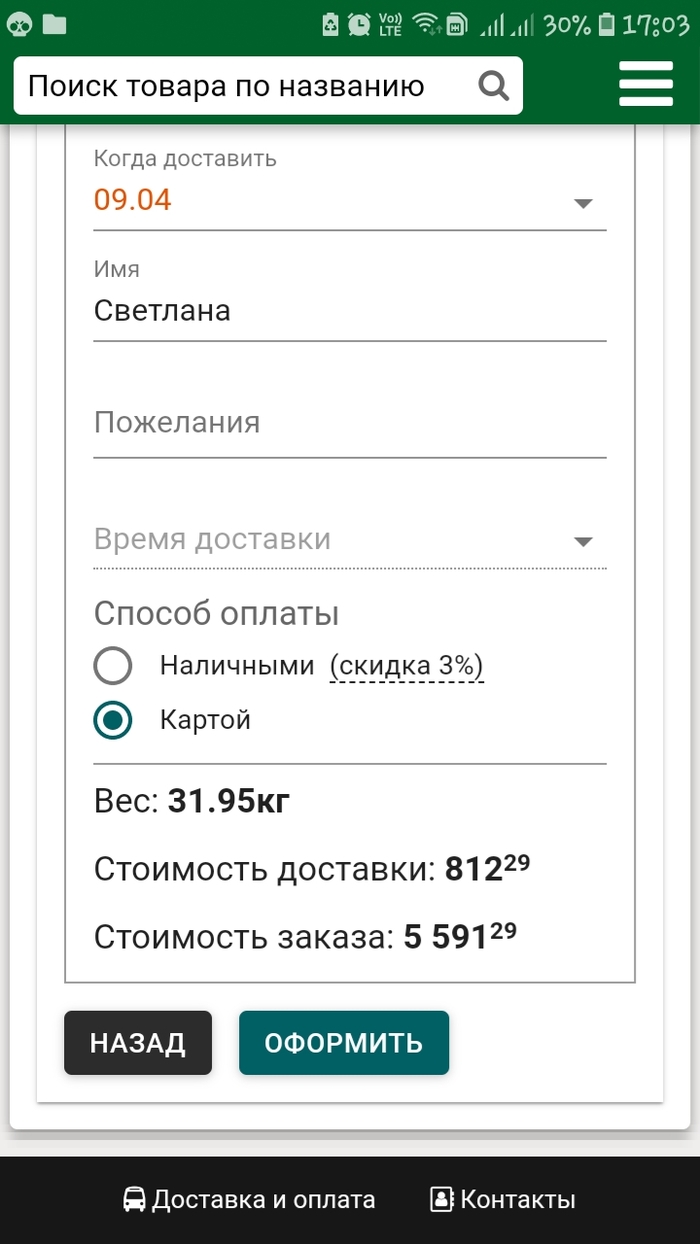Open the Доставка и оплата page
700x1244 pixels.
(263, 1199)
